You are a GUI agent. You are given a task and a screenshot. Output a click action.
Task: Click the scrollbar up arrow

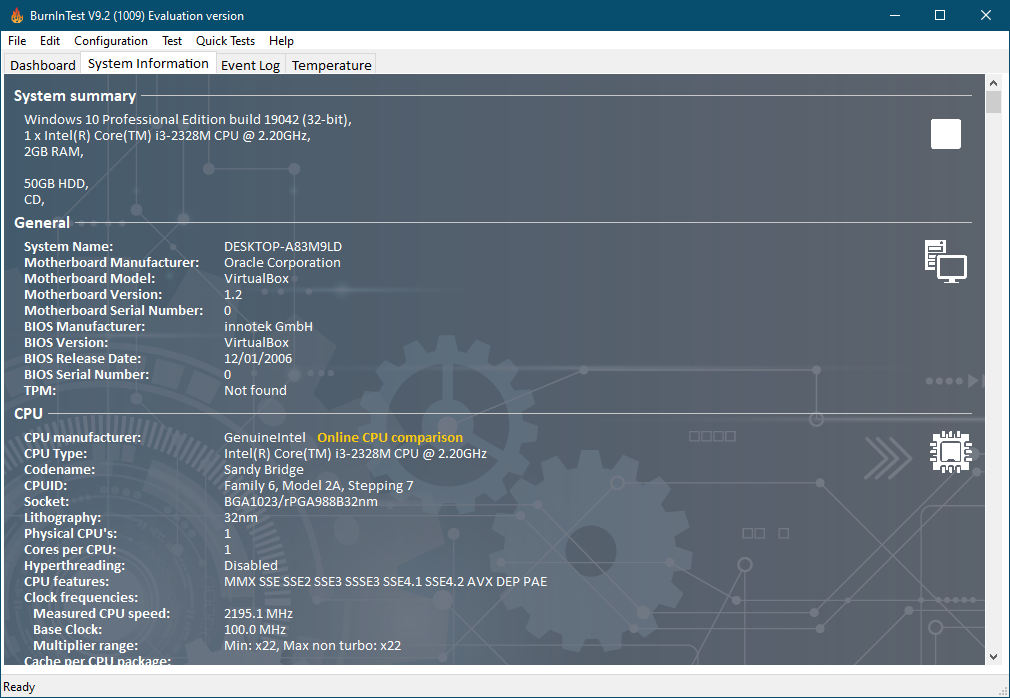(x=993, y=83)
